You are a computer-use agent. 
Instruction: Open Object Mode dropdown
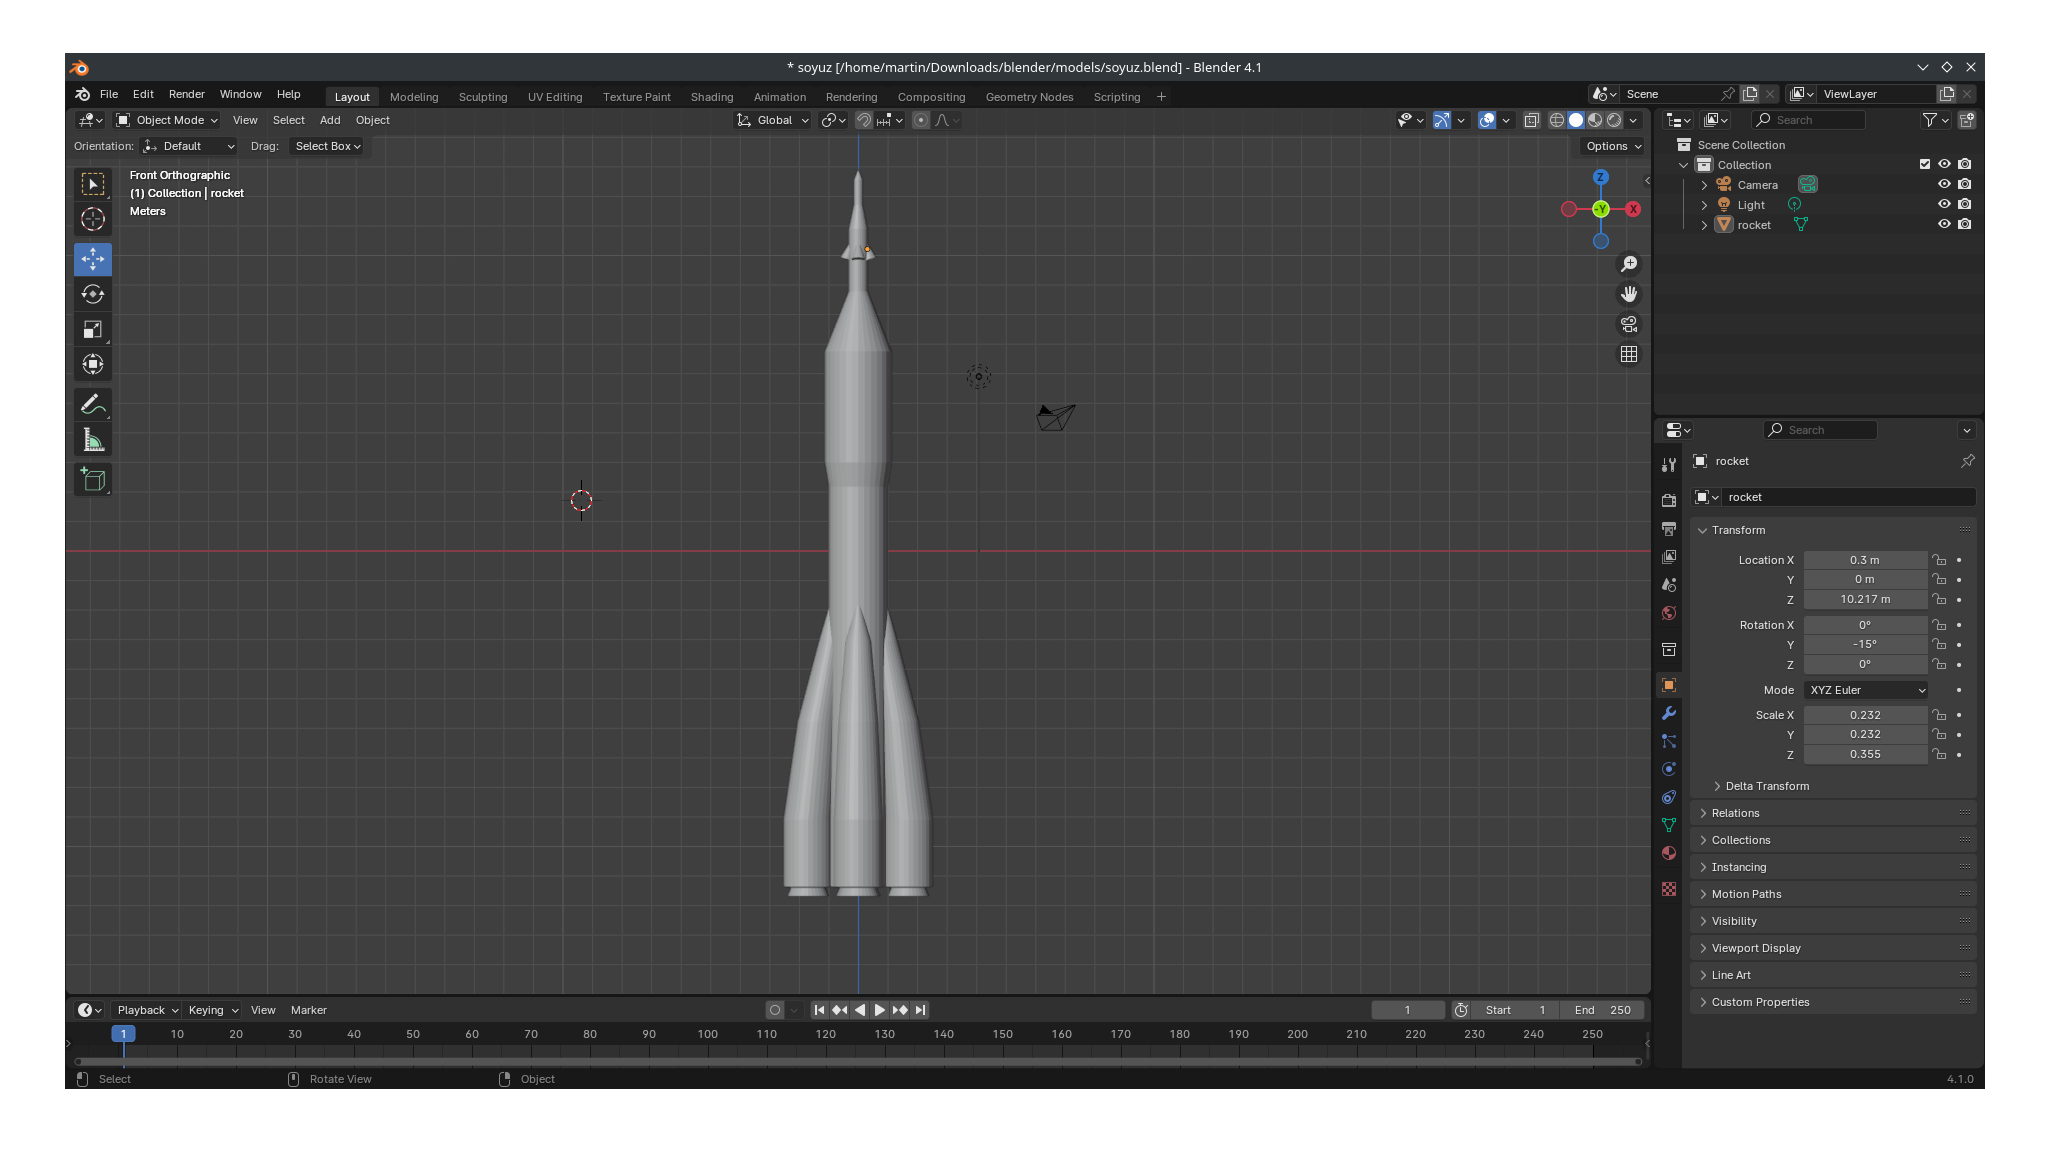pyautogui.click(x=166, y=120)
